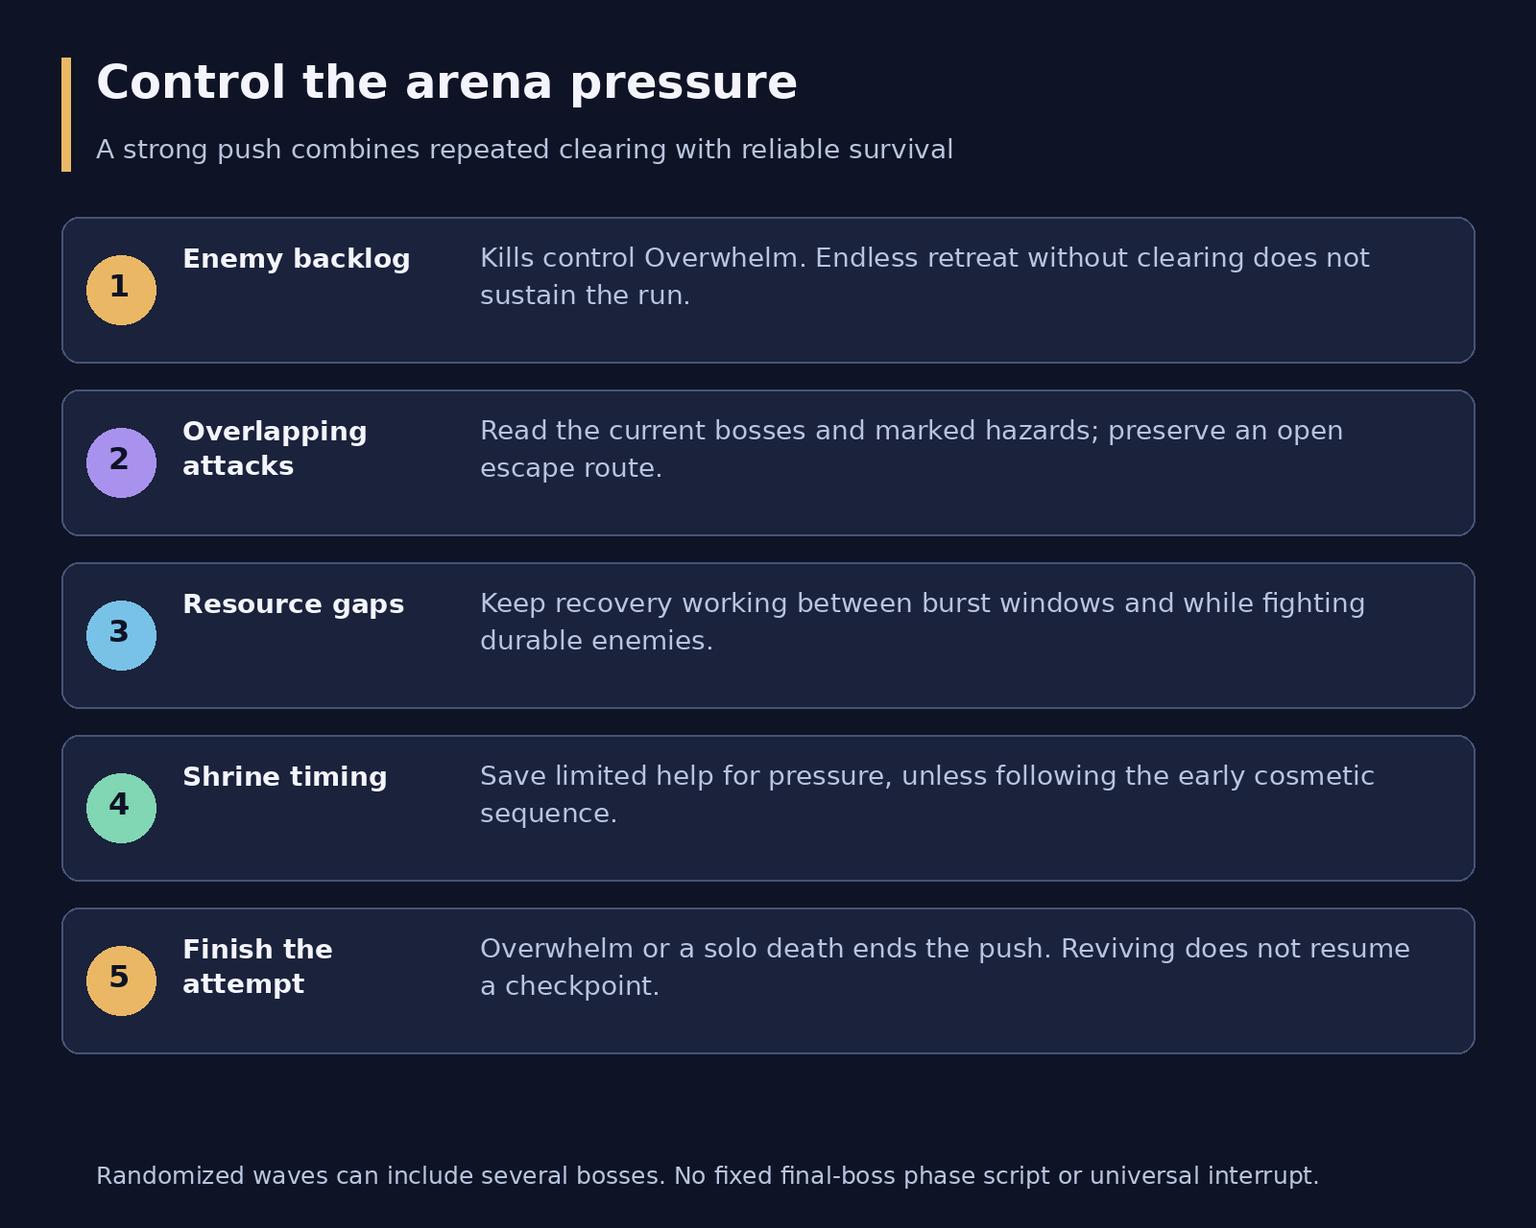
Task: Select the Overlapping attacks heading
Action: click(x=275, y=449)
